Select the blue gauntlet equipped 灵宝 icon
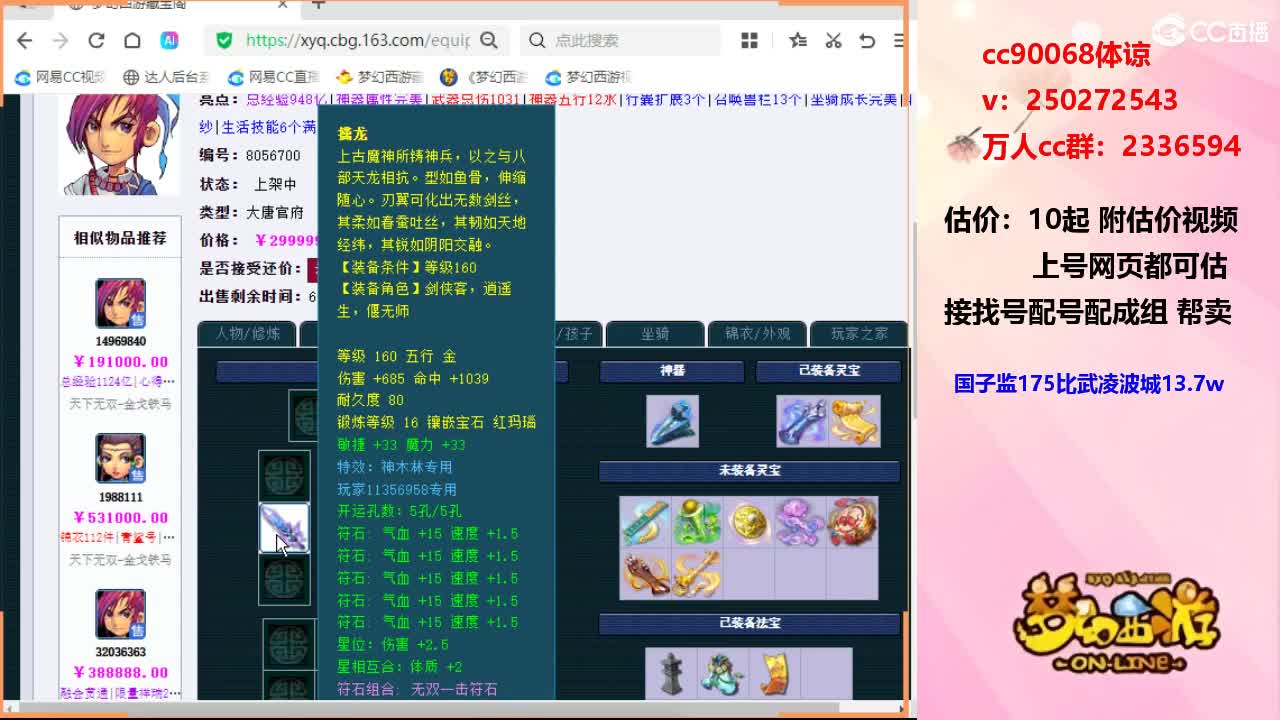 [x=802, y=420]
